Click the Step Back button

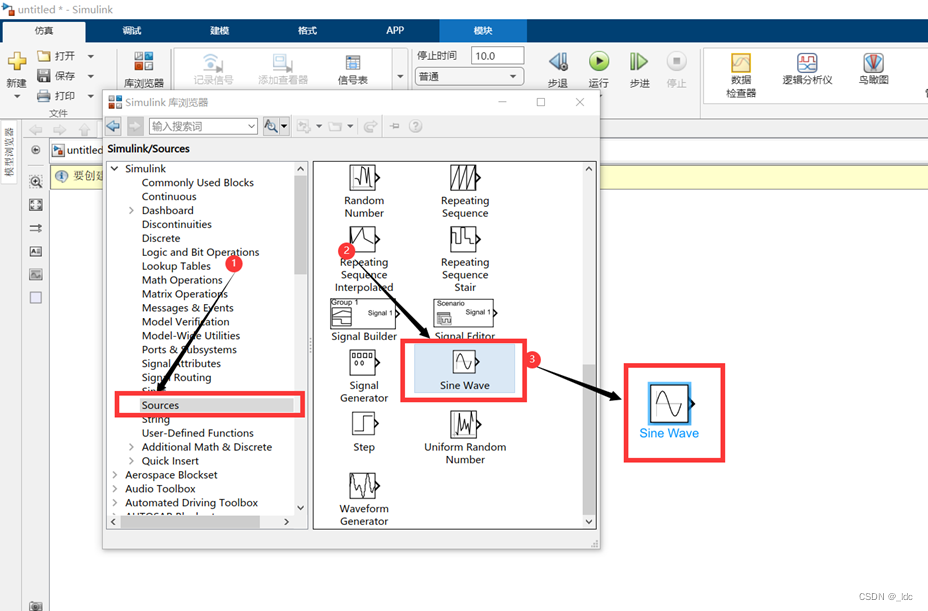pyautogui.click(x=558, y=62)
